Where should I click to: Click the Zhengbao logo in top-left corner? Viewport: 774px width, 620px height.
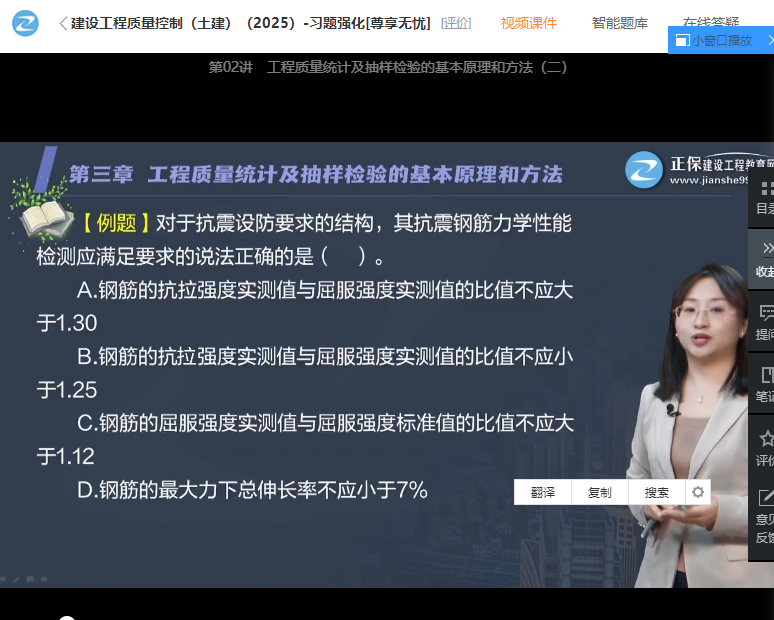[25, 22]
